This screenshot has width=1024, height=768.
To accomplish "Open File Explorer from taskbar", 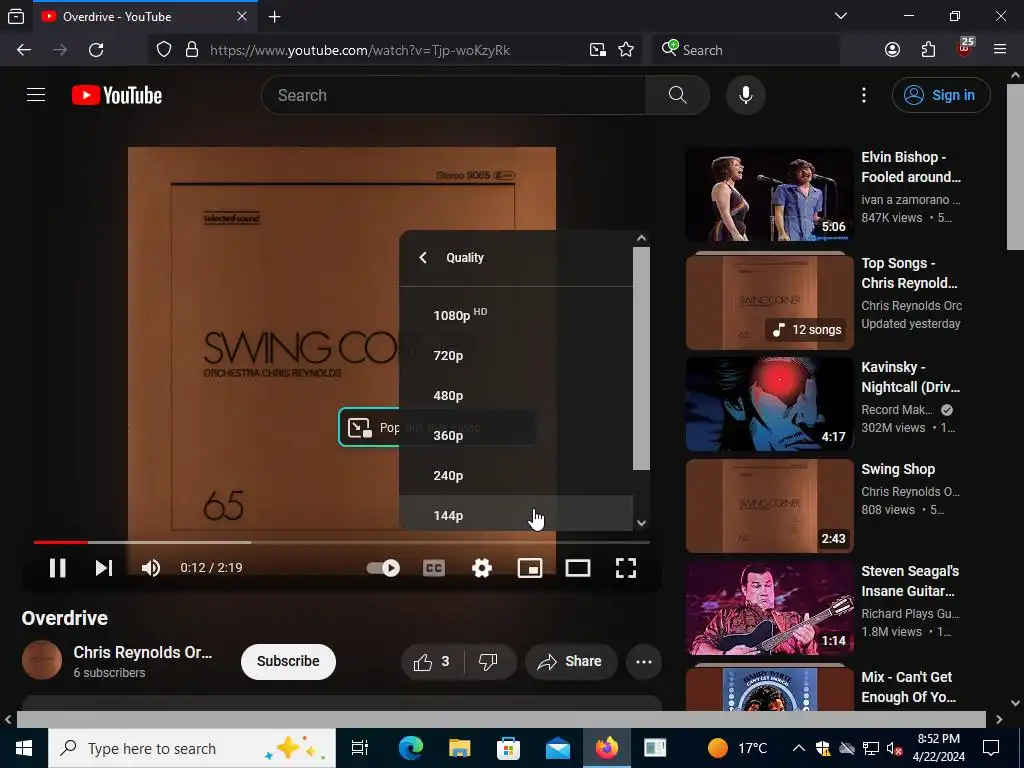I will click(x=460, y=748).
